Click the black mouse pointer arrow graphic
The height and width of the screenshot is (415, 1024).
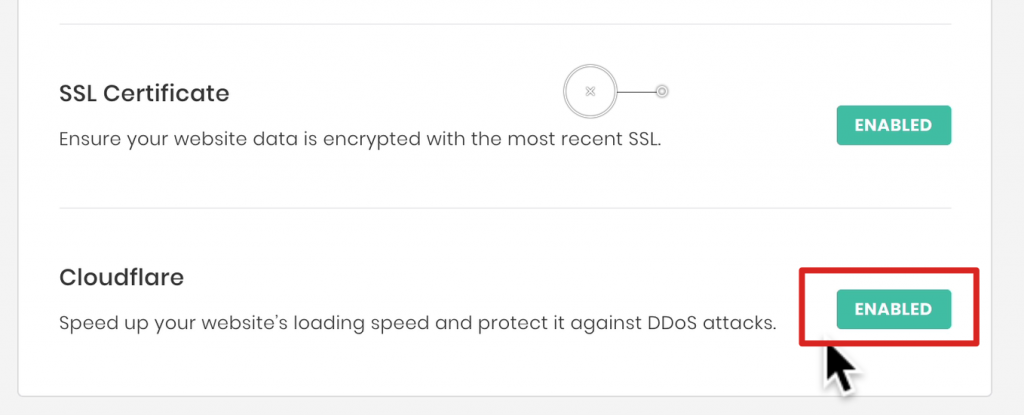coord(840,365)
